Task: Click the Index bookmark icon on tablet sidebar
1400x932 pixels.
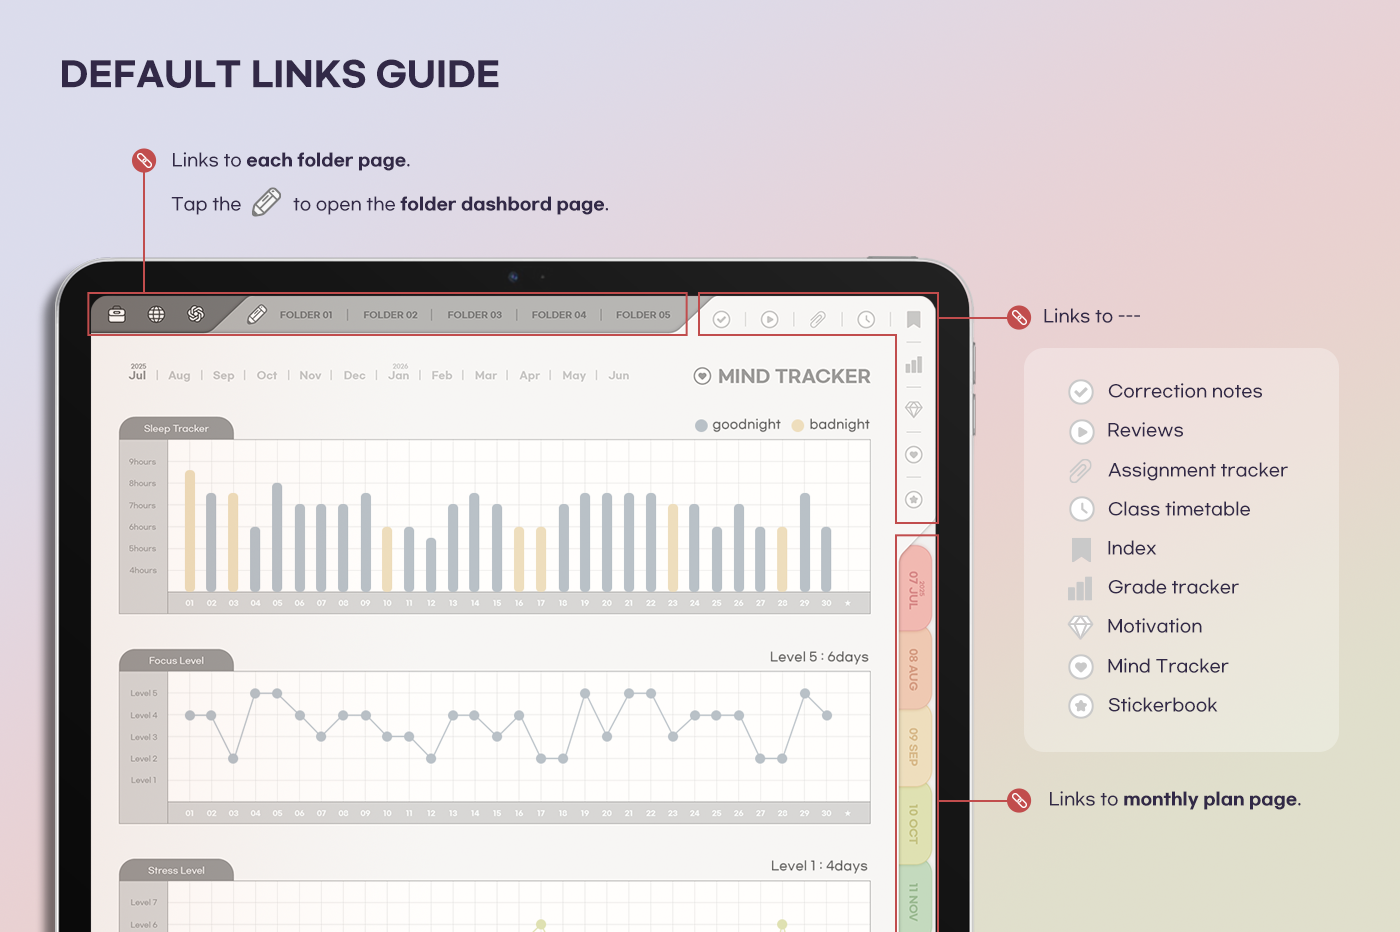Action: point(913,319)
